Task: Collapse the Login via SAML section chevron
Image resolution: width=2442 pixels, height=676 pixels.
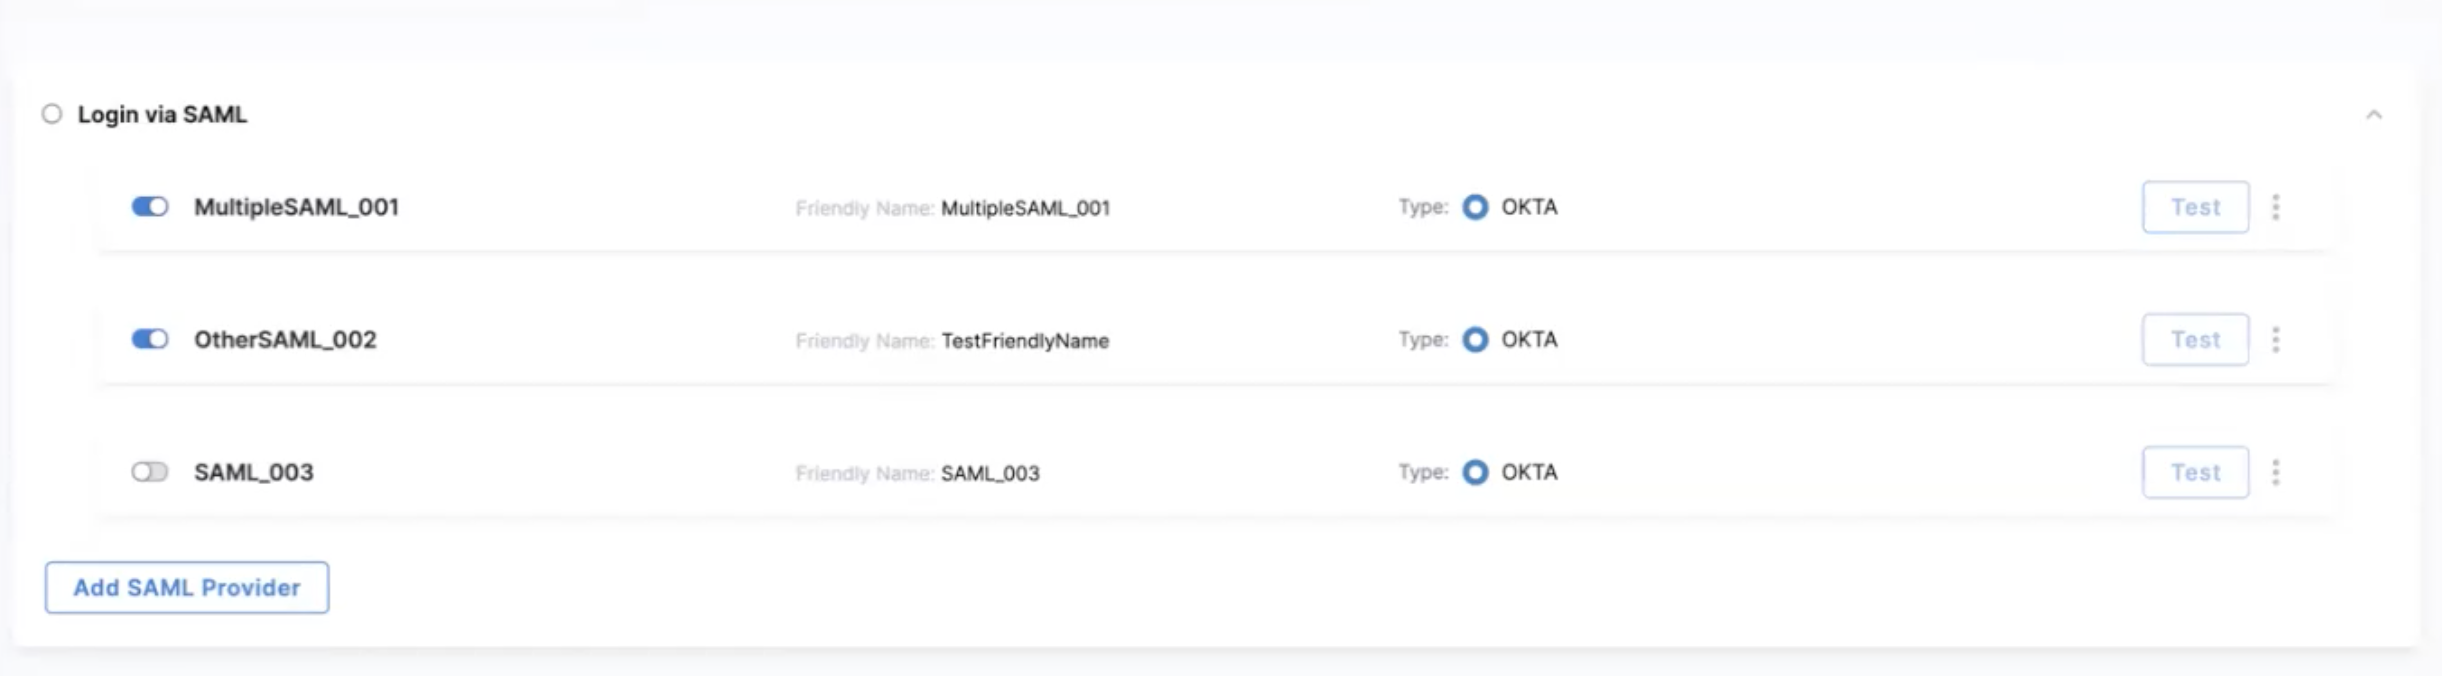Action: click(x=2374, y=115)
